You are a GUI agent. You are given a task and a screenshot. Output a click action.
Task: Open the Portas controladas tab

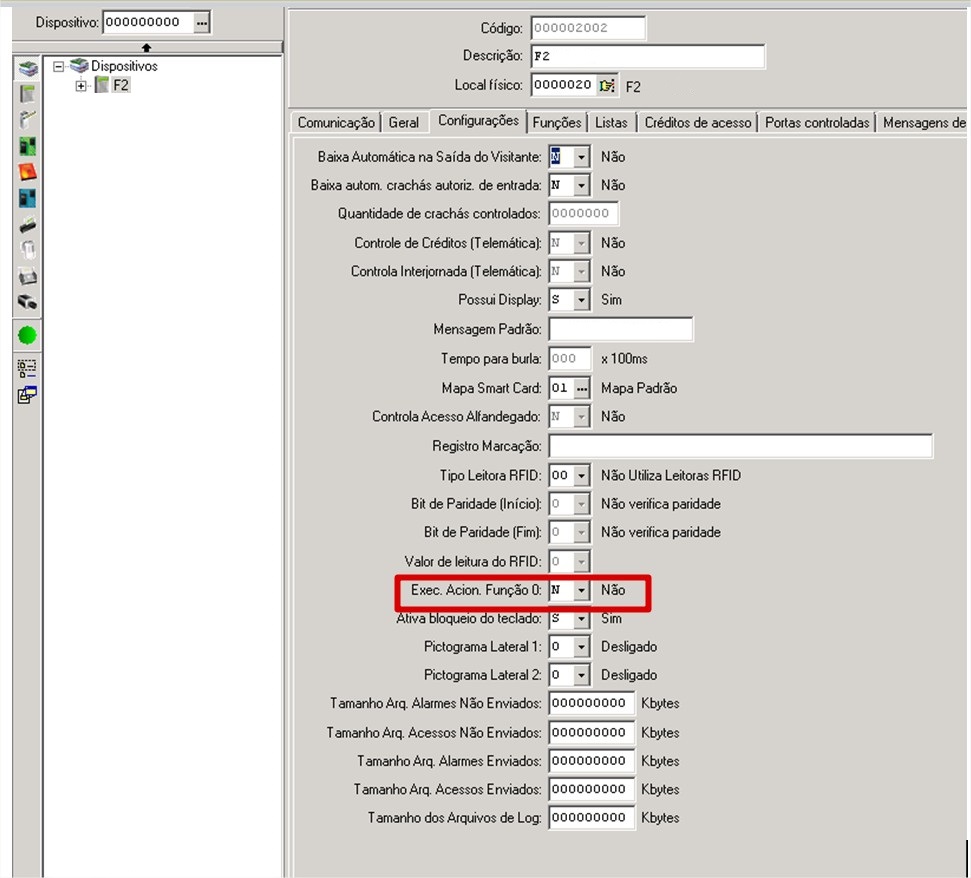(x=816, y=122)
